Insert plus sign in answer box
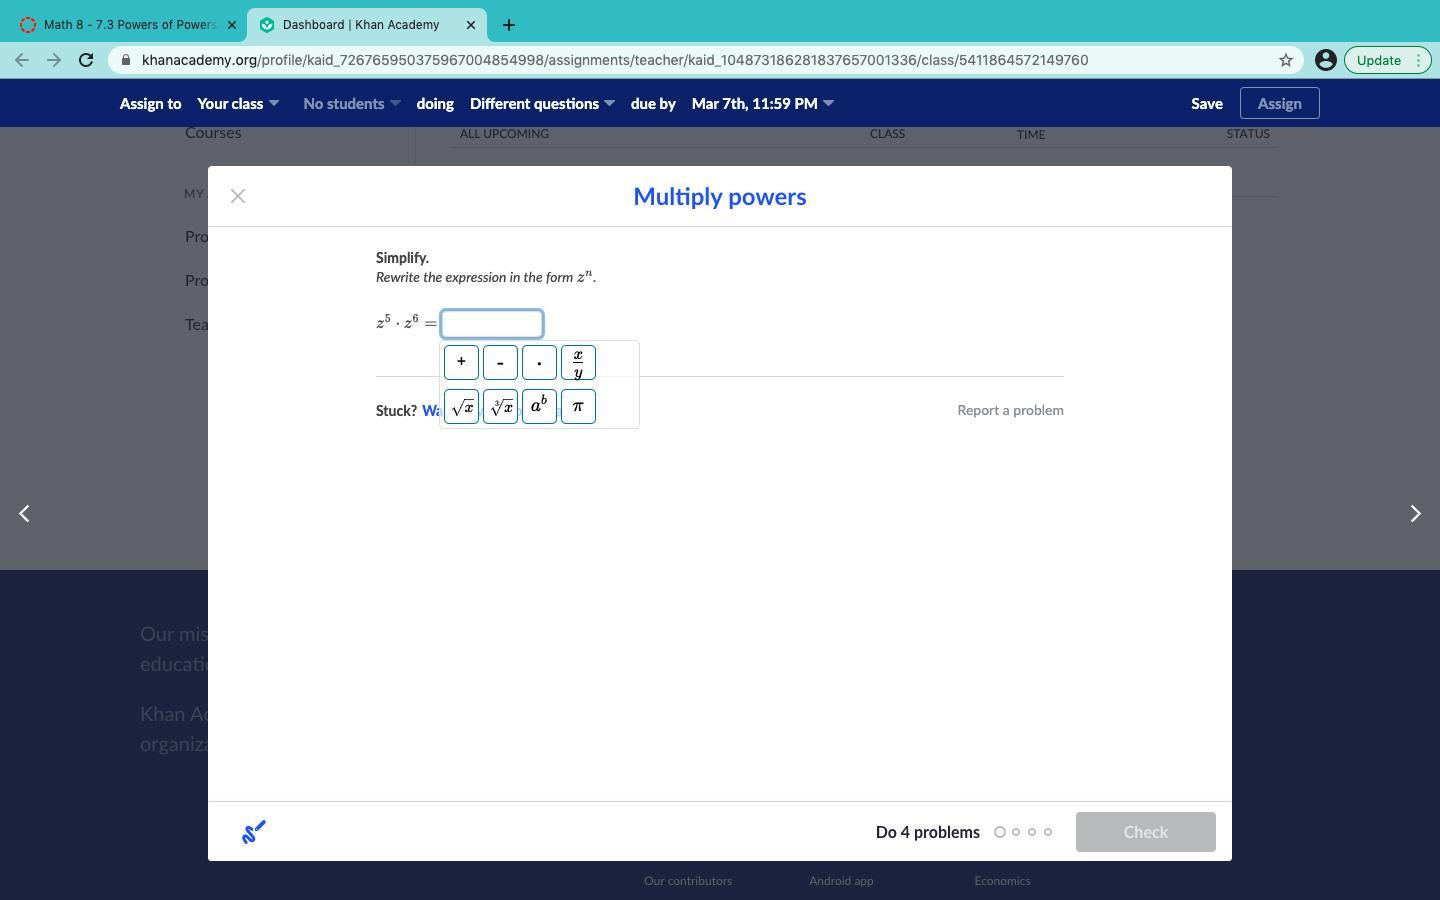 461,362
